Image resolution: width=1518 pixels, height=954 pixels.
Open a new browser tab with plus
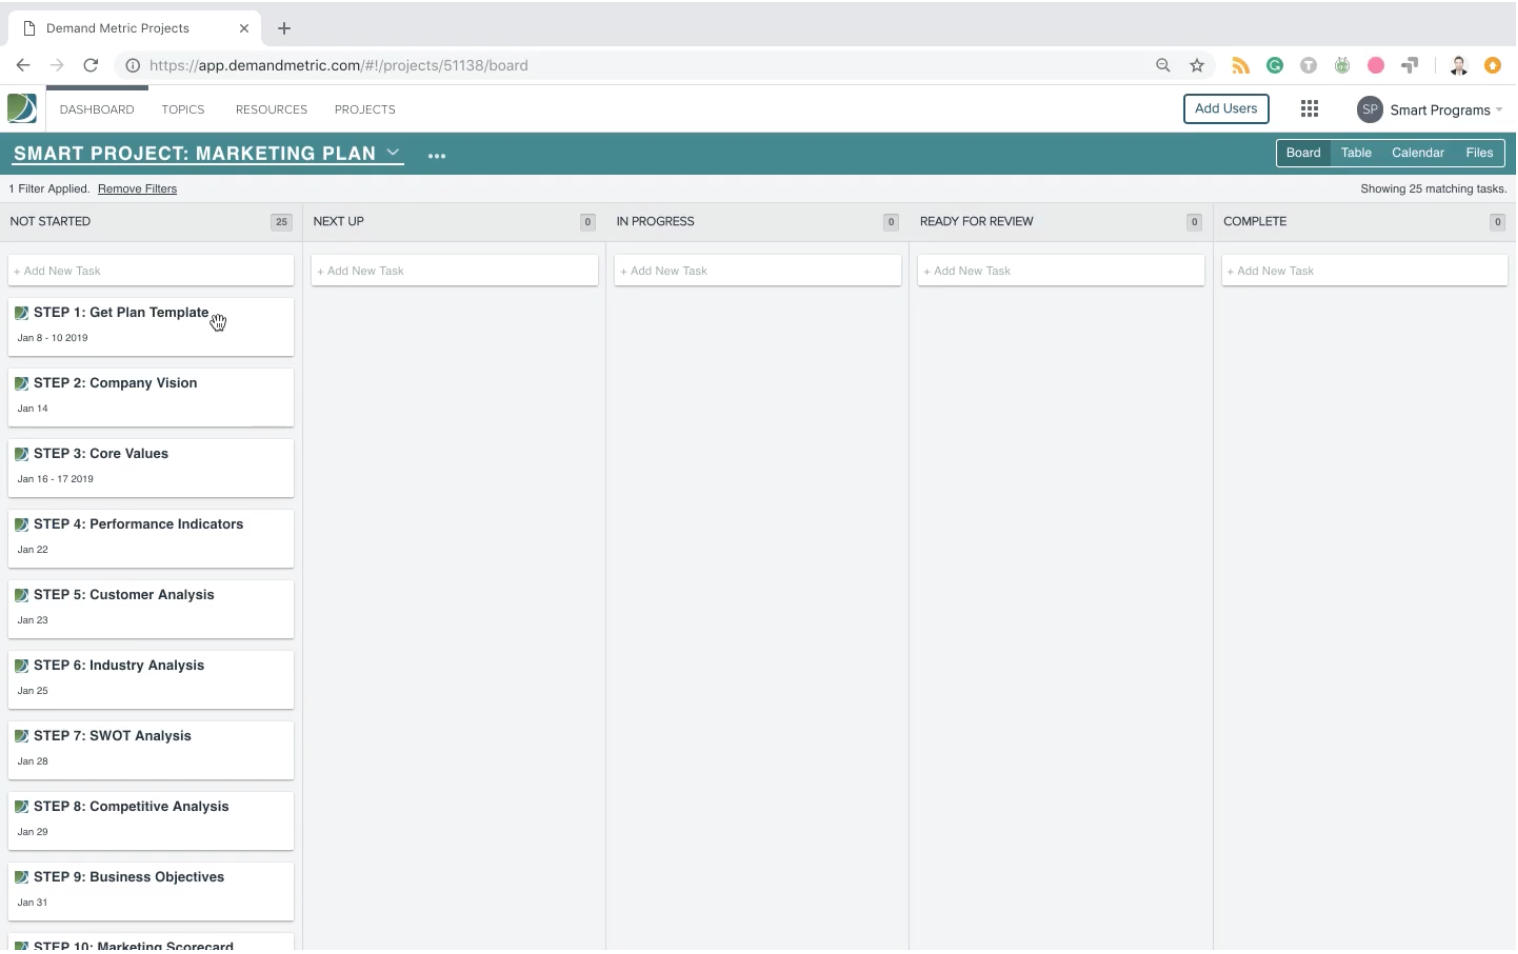pyautogui.click(x=284, y=28)
